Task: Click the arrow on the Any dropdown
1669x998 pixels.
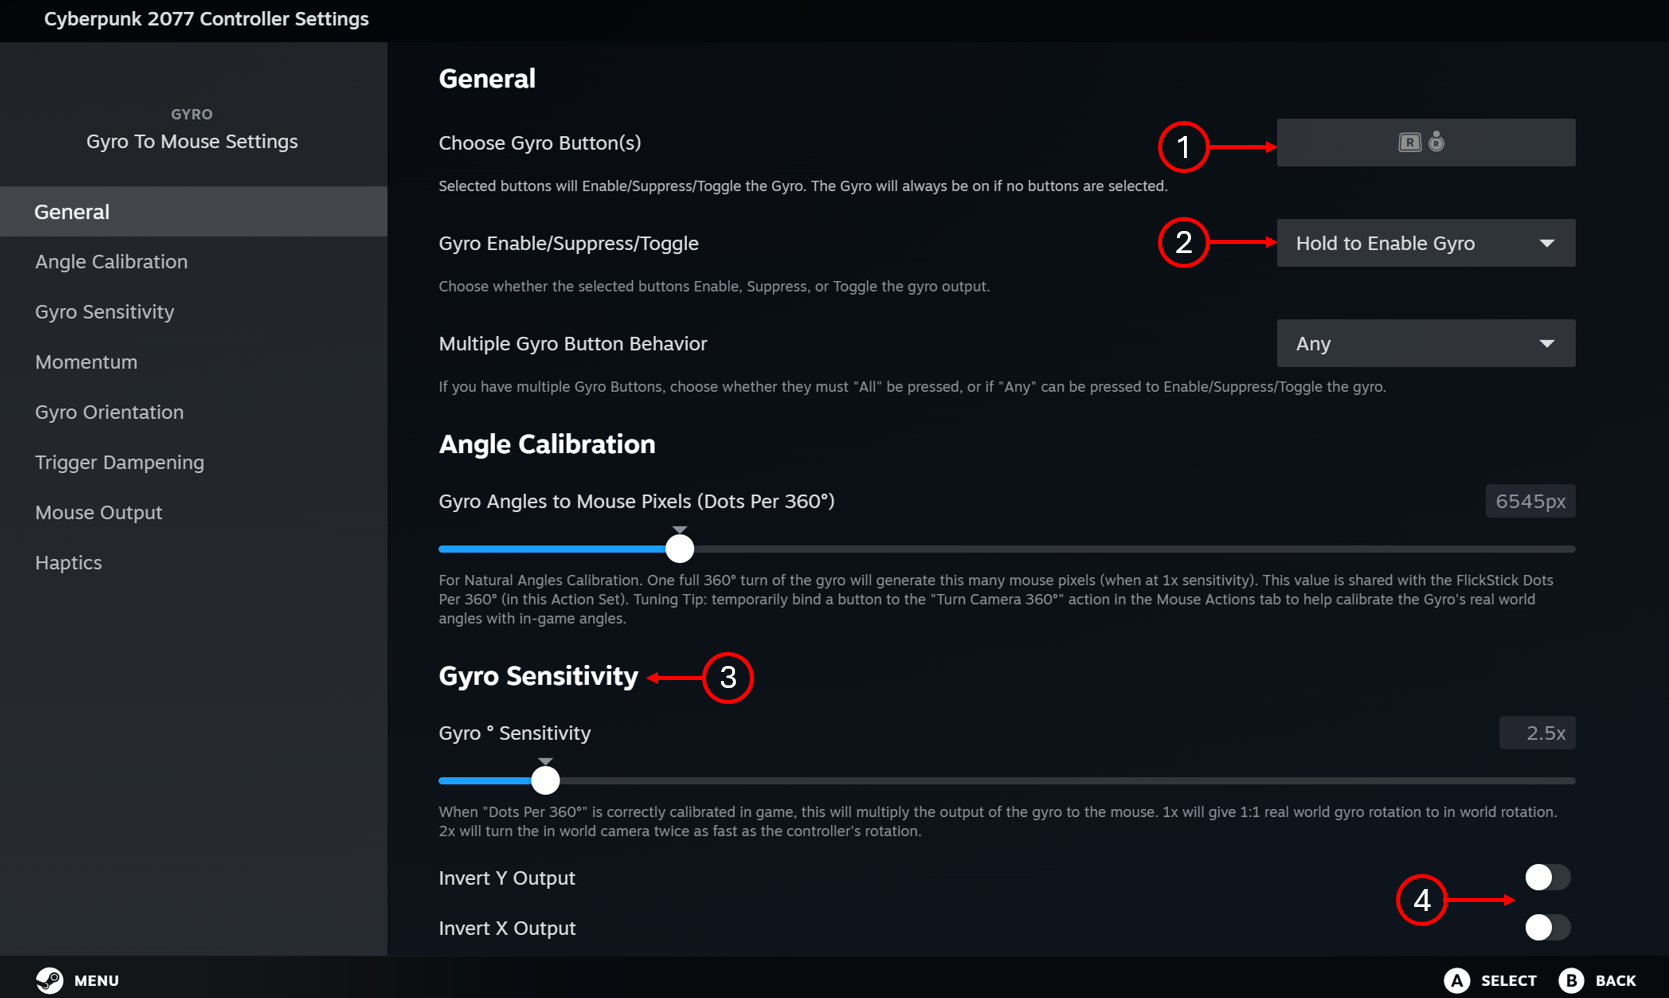Action: tap(1546, 343)
